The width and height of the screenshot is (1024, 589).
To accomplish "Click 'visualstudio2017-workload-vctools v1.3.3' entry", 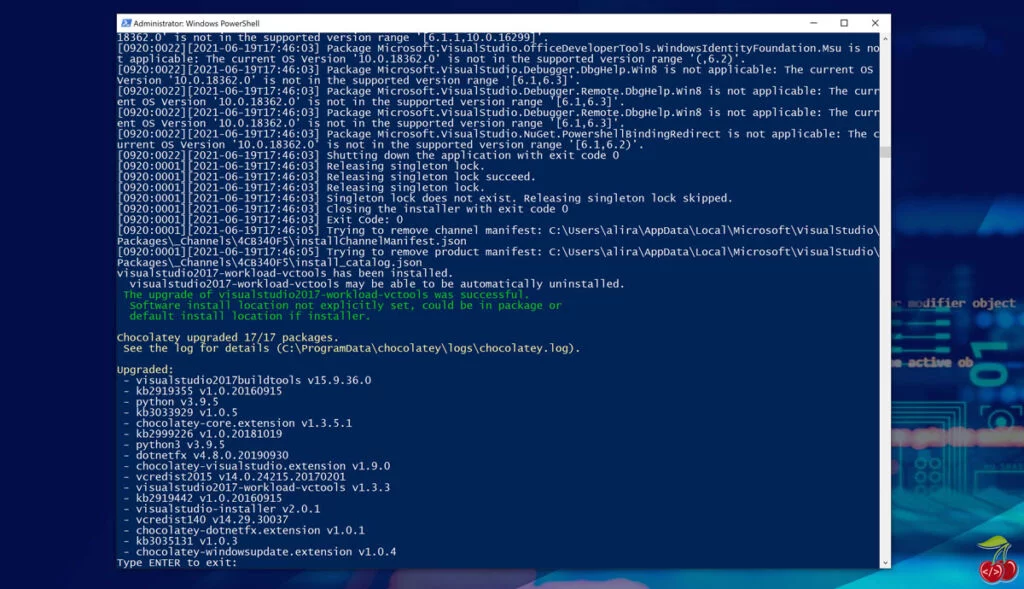I will [x=263, y=487].
